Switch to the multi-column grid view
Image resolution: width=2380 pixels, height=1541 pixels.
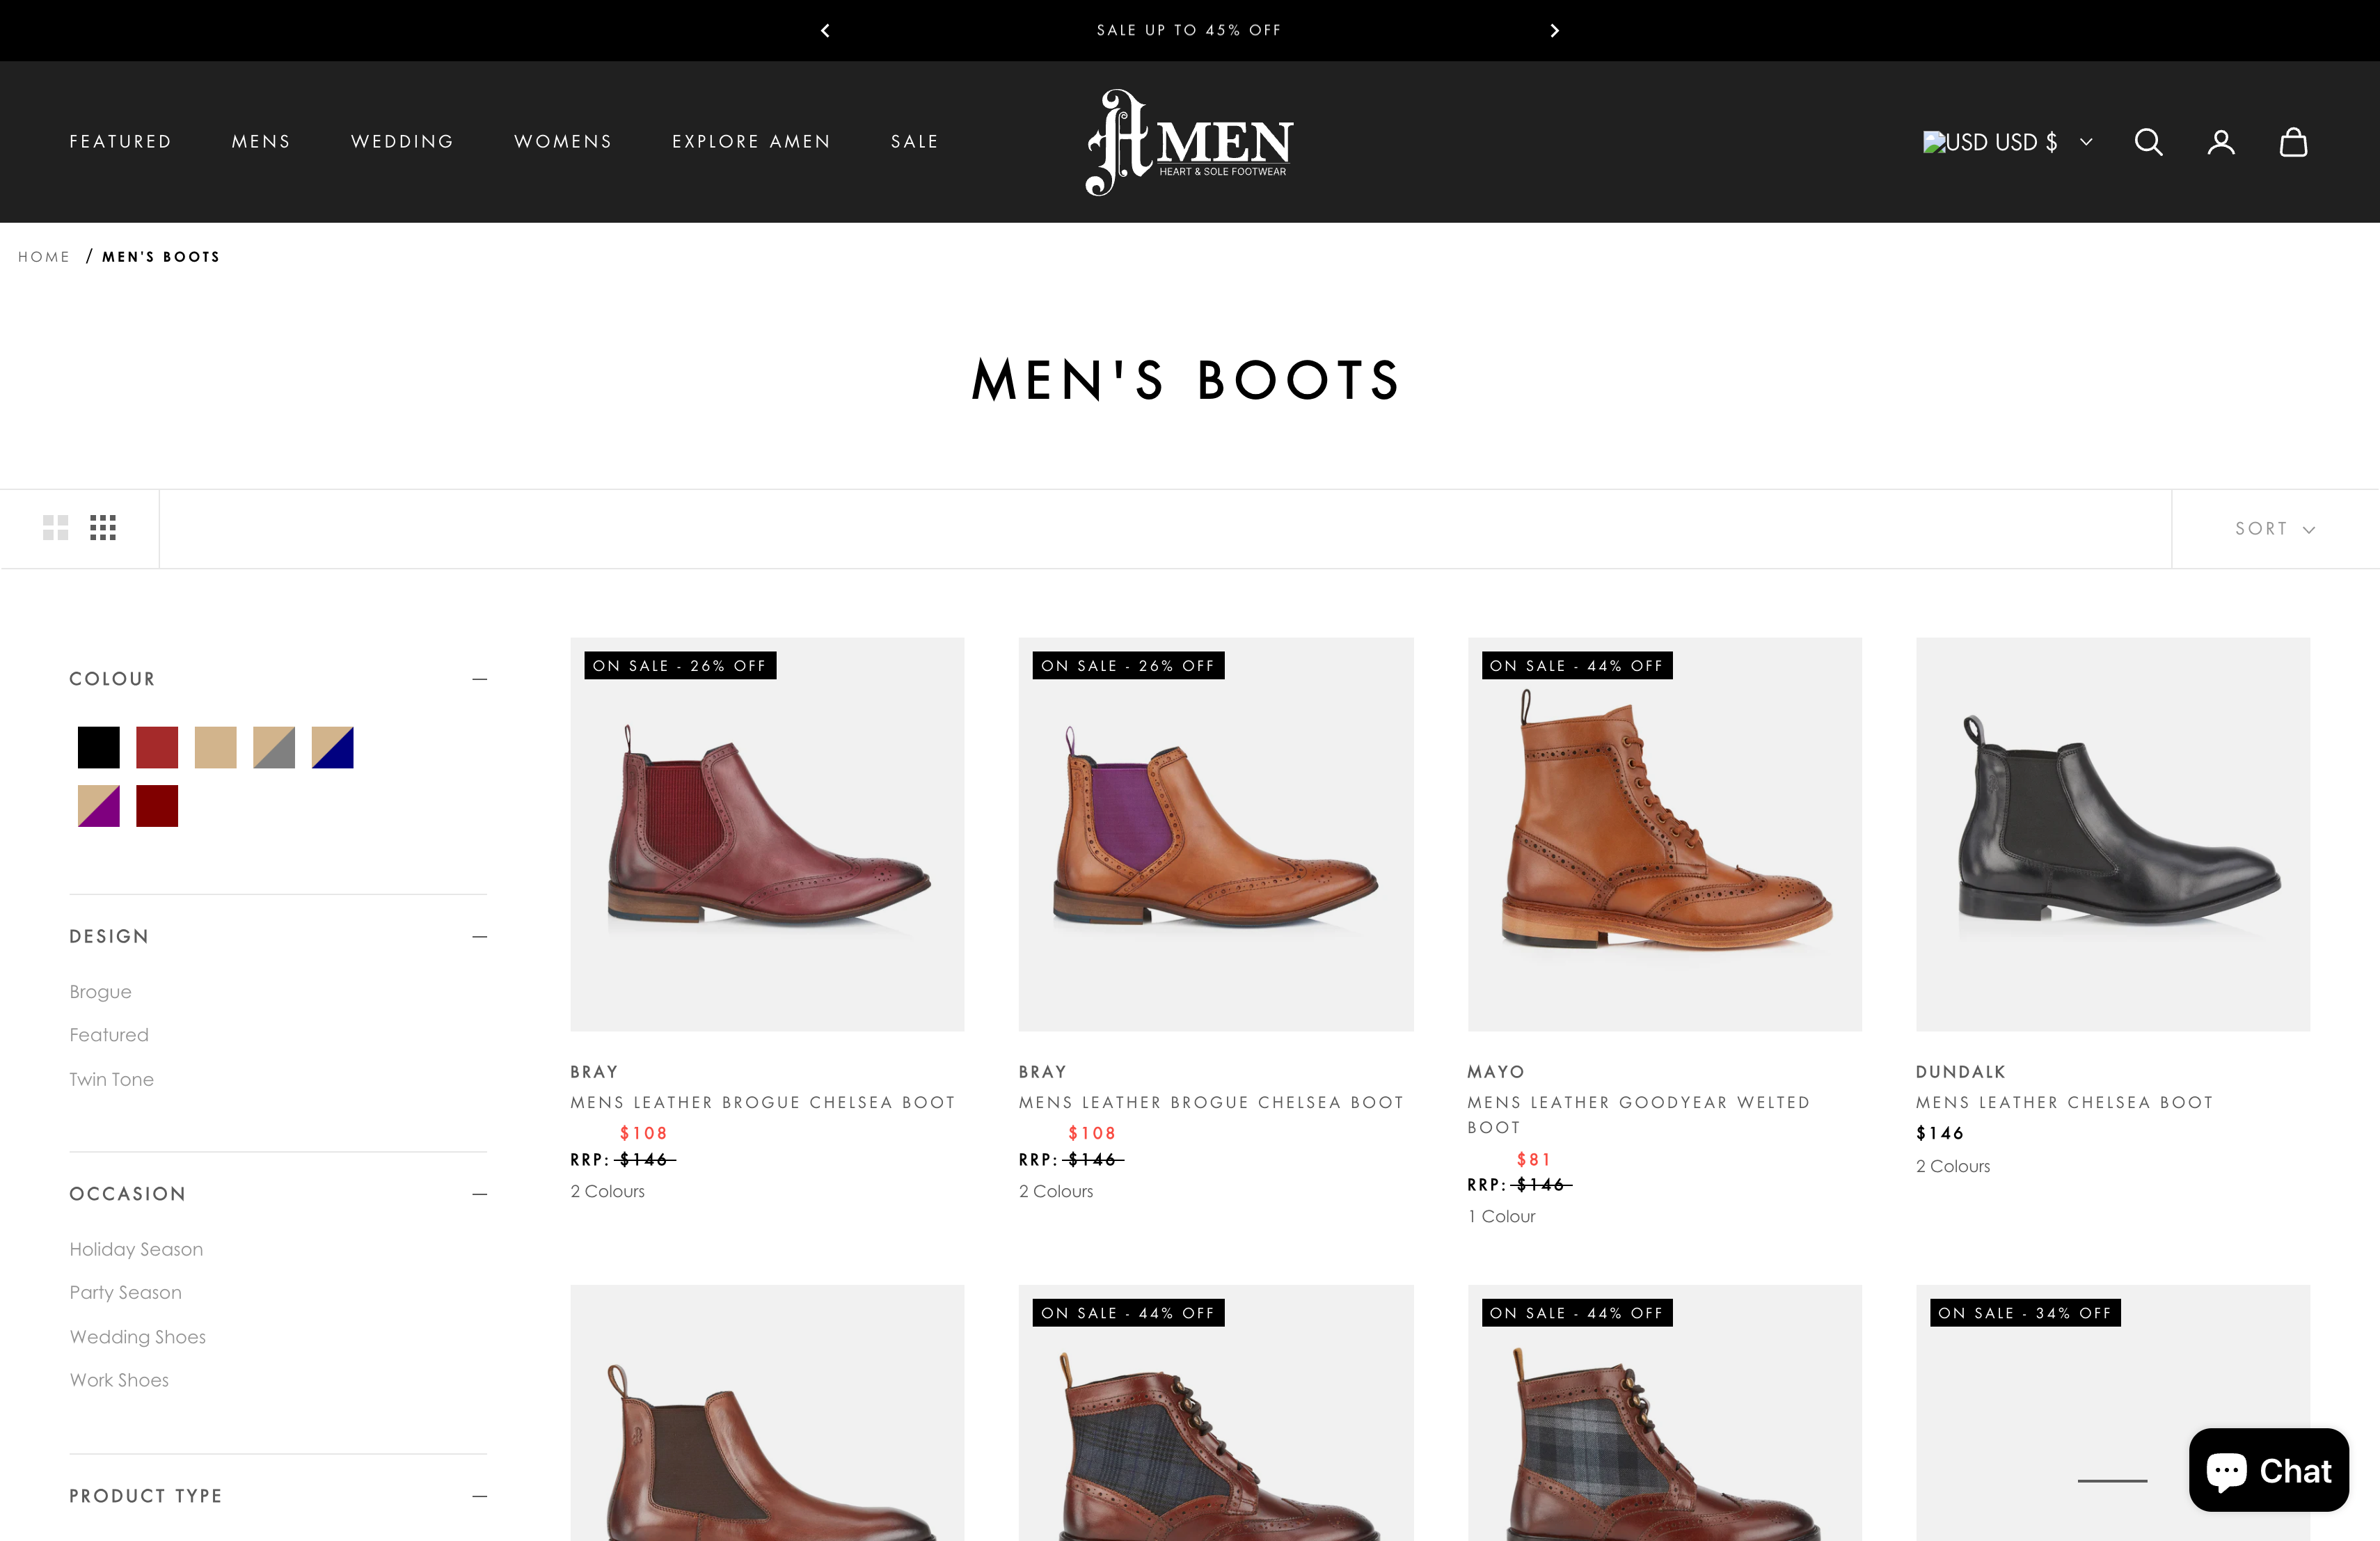pos(103,527)
